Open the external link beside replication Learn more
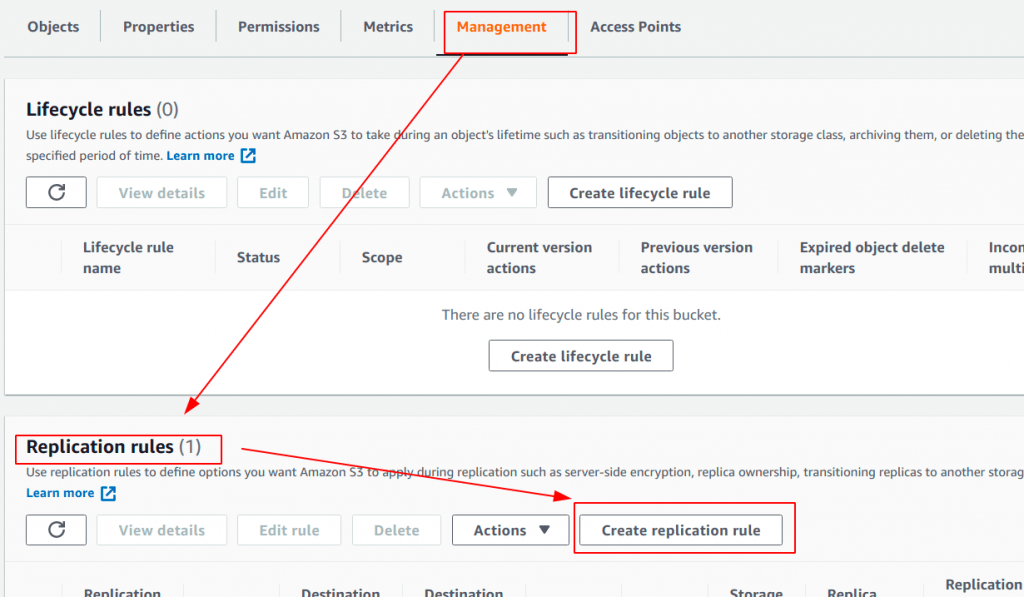 (110, 492)
